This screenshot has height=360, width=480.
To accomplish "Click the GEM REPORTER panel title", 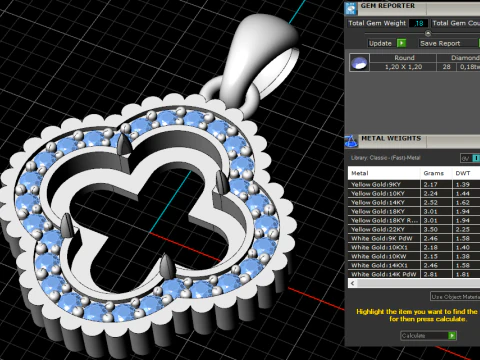I will [x=388, y=6].
